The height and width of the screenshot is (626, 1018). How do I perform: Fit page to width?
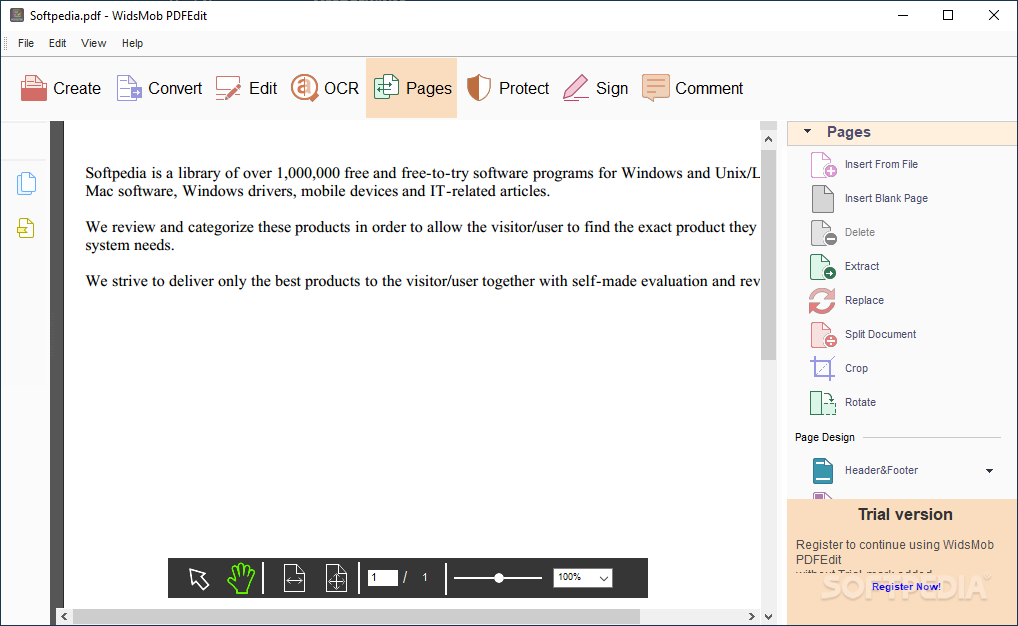pos(294,578)
